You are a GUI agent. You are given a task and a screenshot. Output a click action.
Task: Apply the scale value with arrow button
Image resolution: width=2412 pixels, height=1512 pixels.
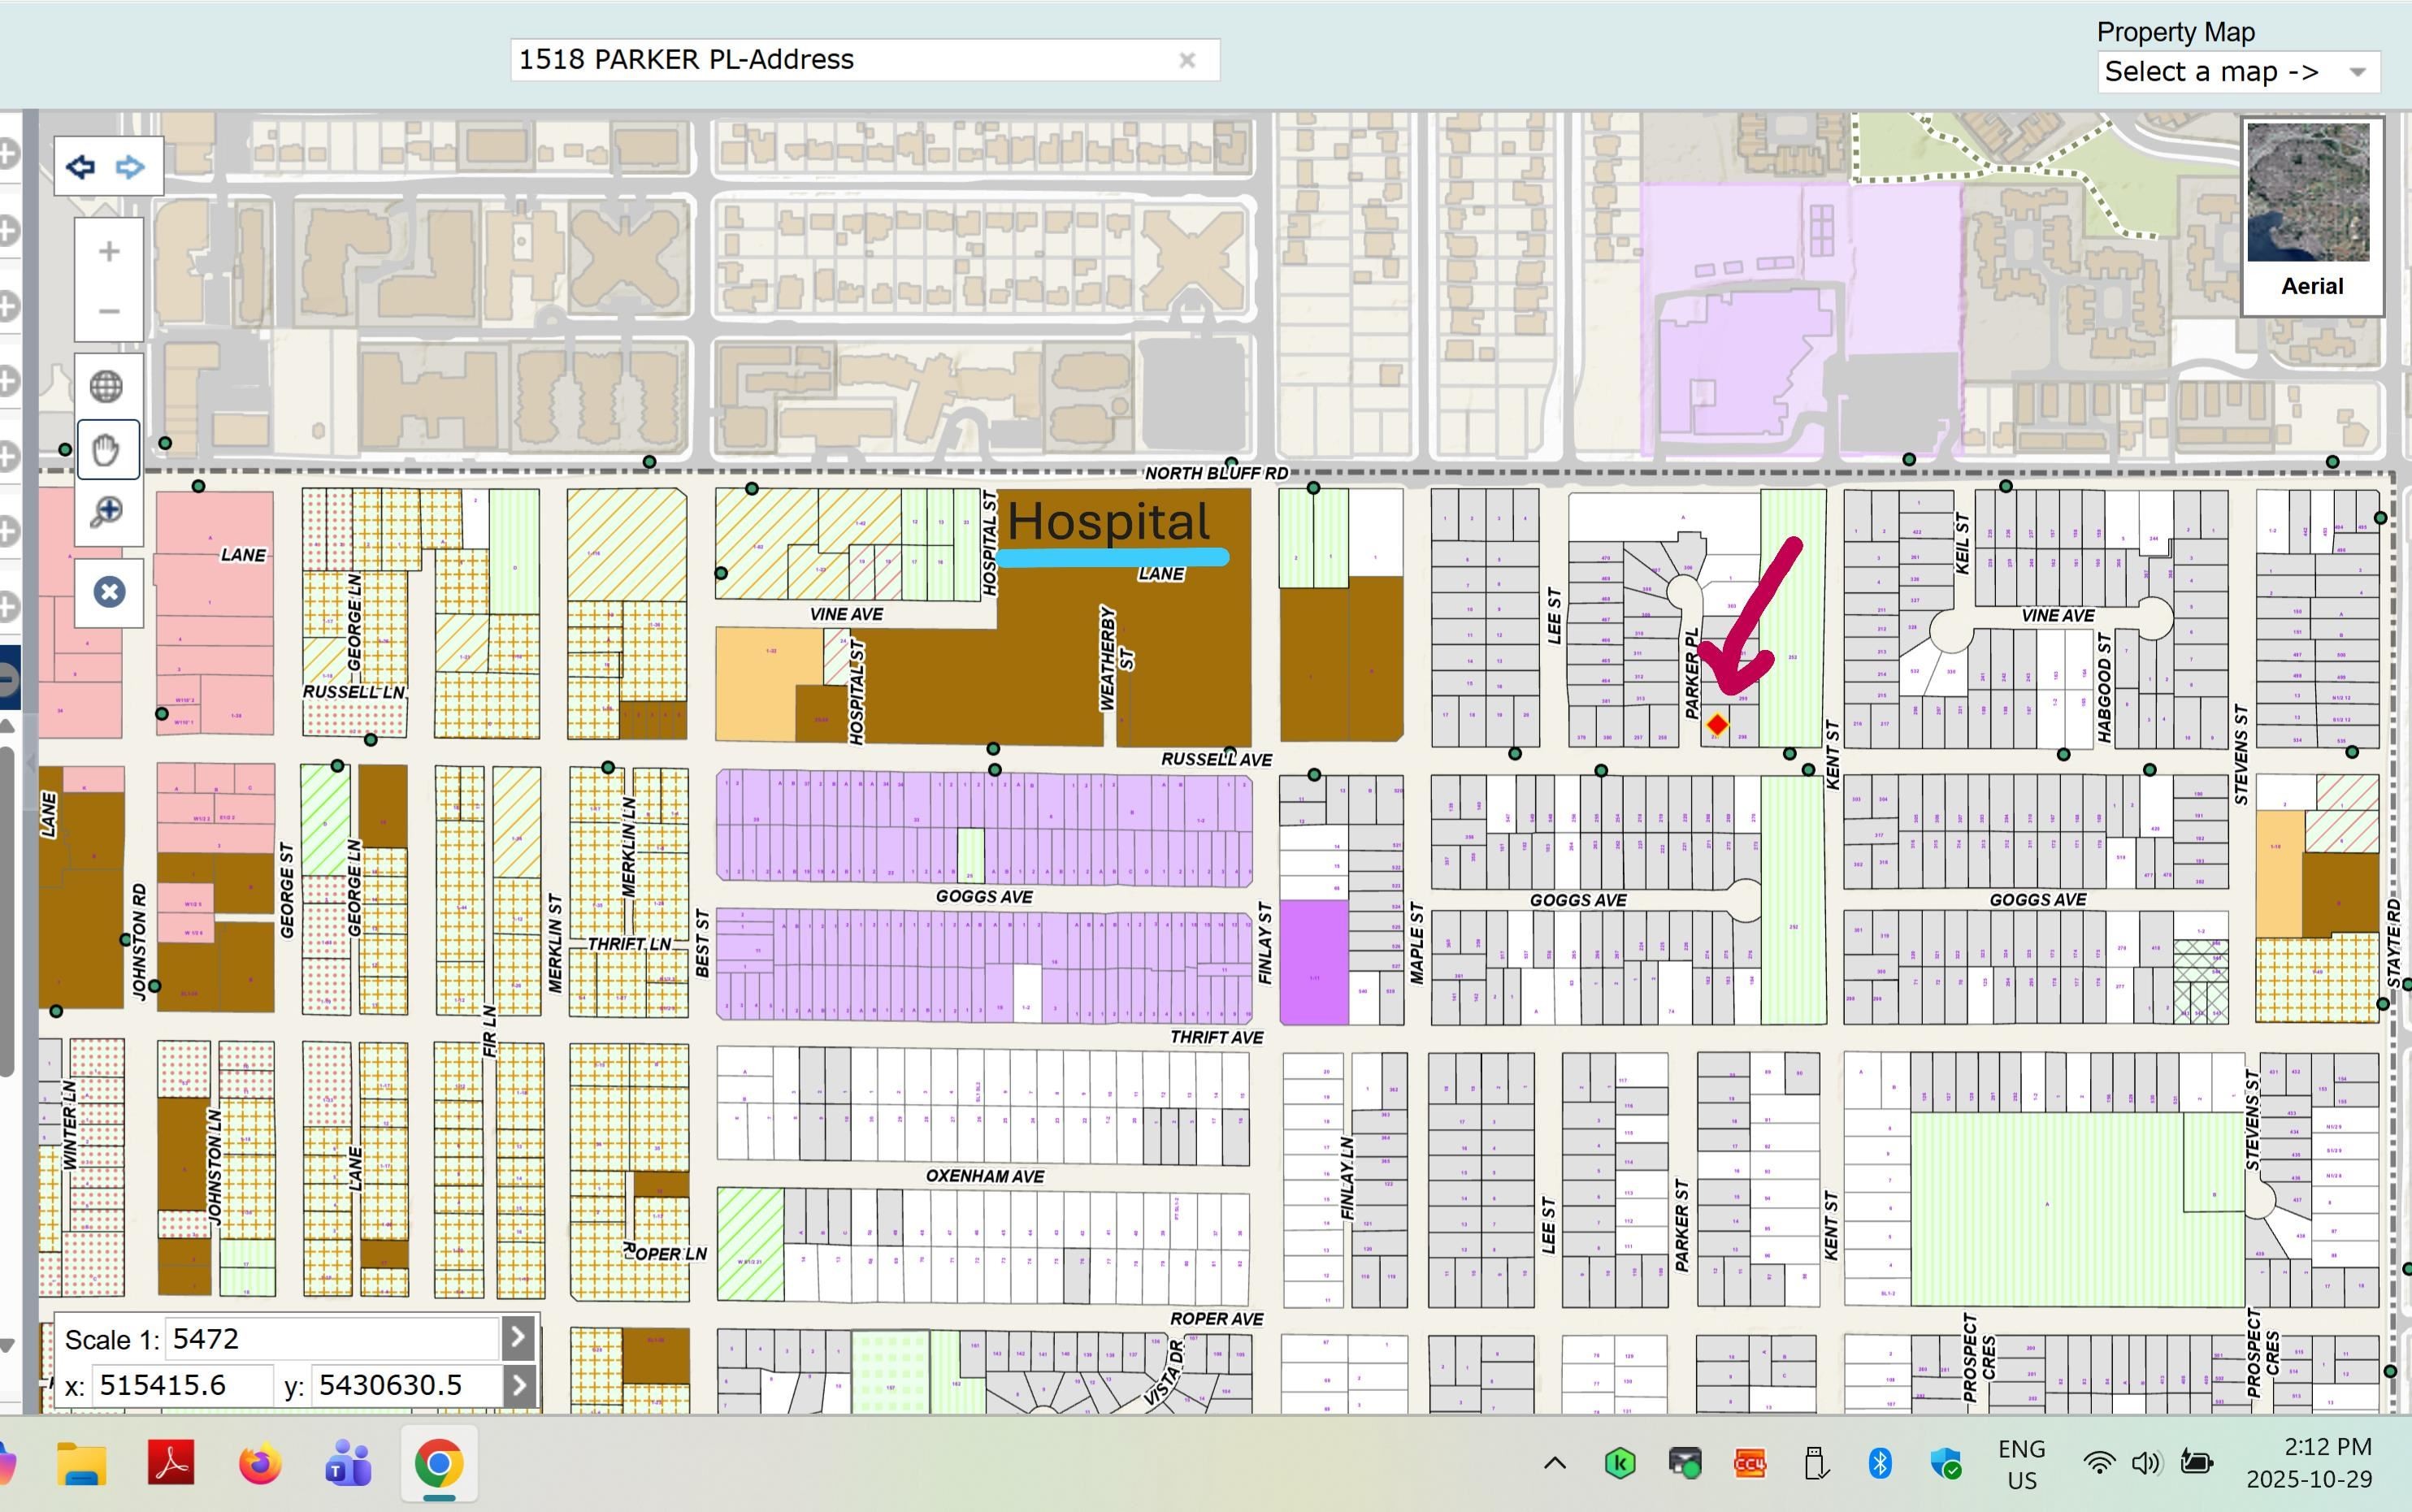coord(518,1338)
